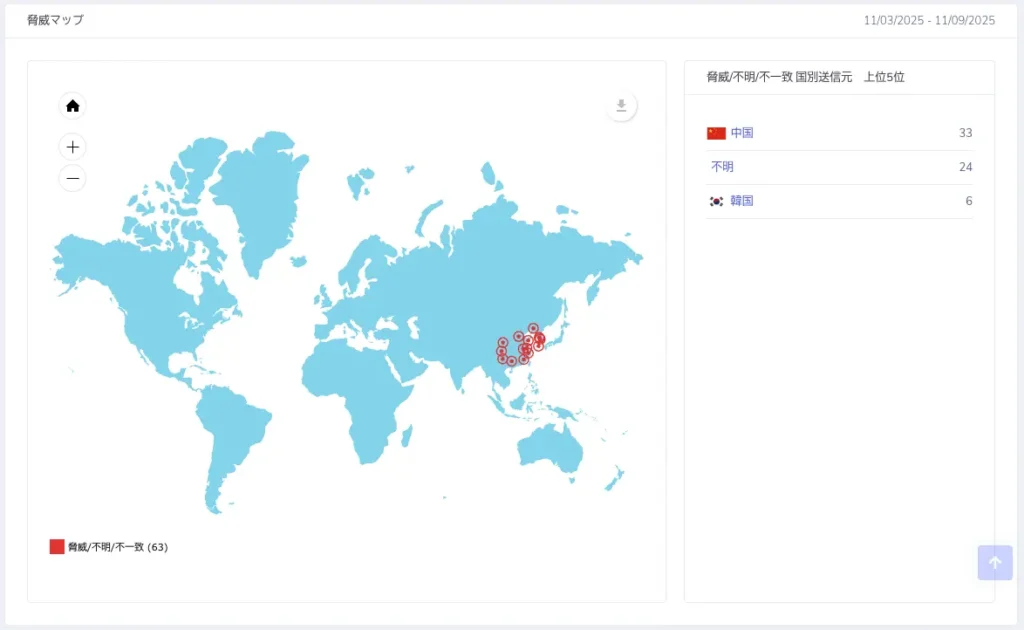Reset map with the home icon

72,106
